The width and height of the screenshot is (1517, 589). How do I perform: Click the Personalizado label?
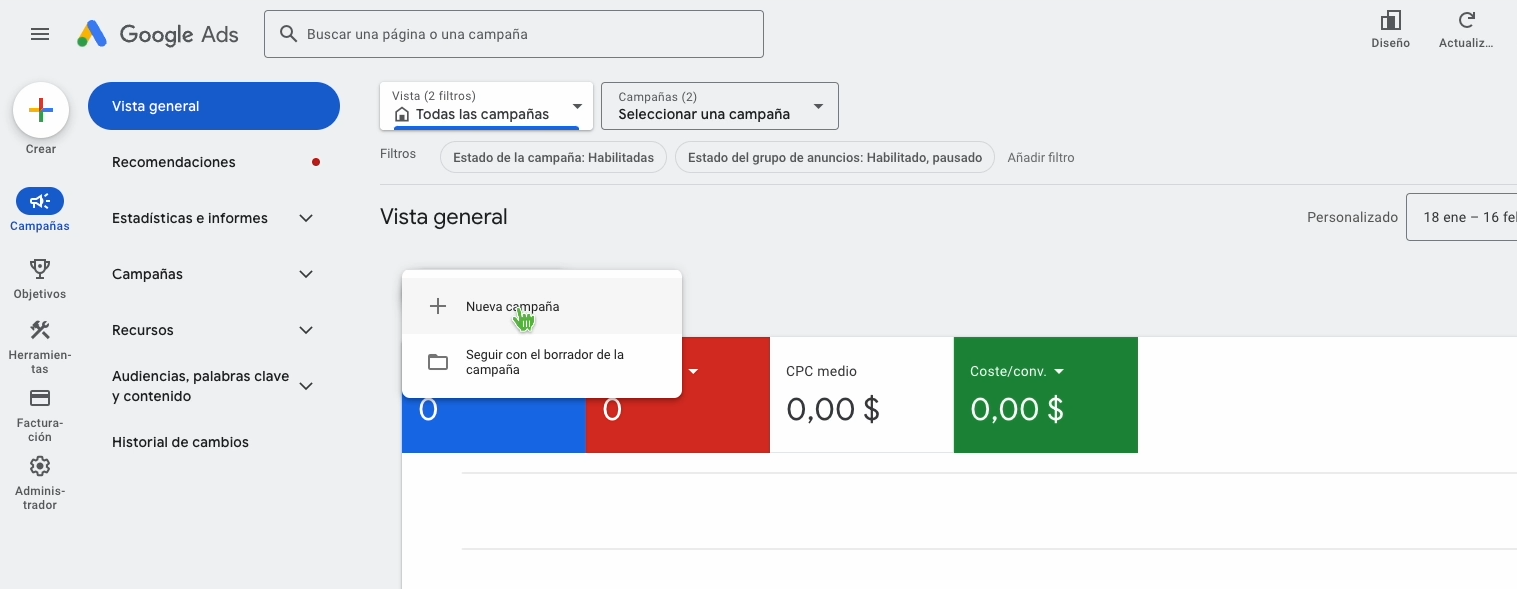(1352, 217)
